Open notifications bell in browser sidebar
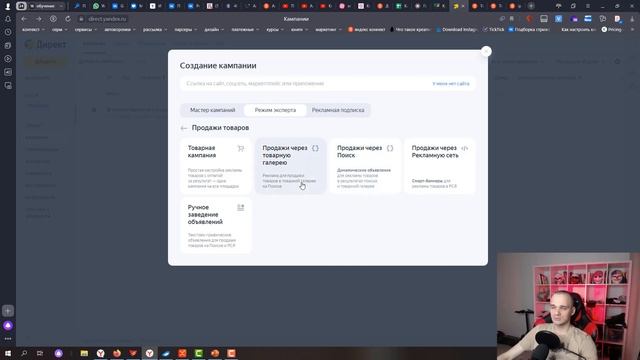This screenshot has height=360, width=640. 8,19
